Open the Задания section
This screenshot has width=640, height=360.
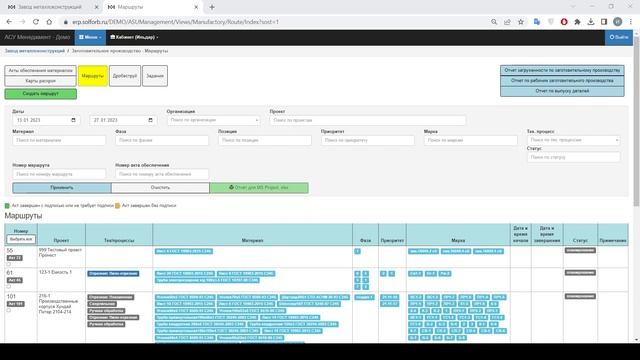click(x=155, y=76)
